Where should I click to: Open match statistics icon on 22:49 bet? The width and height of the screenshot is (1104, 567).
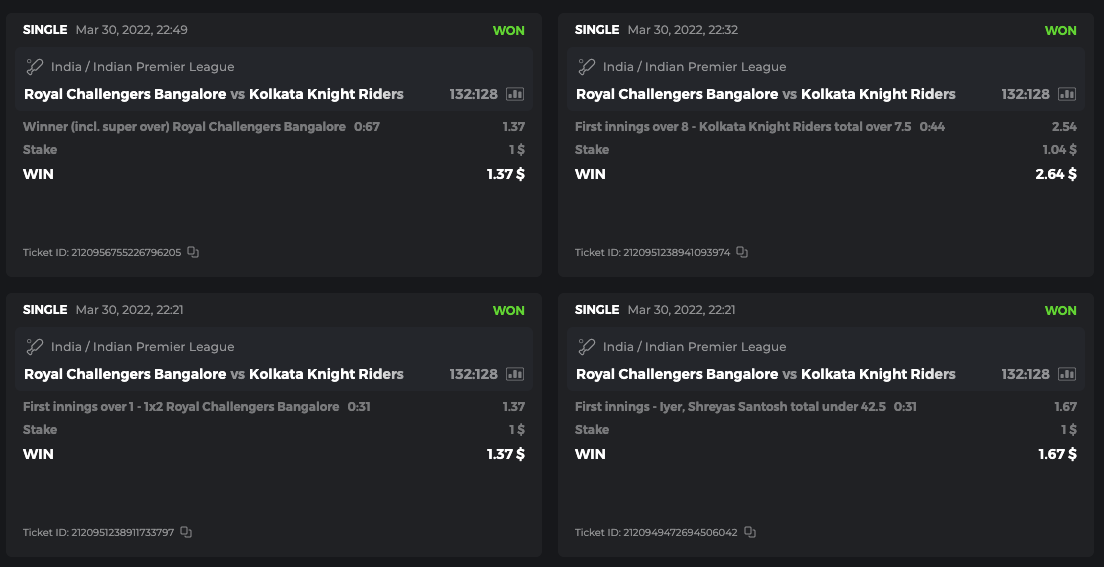coord(515,94)
